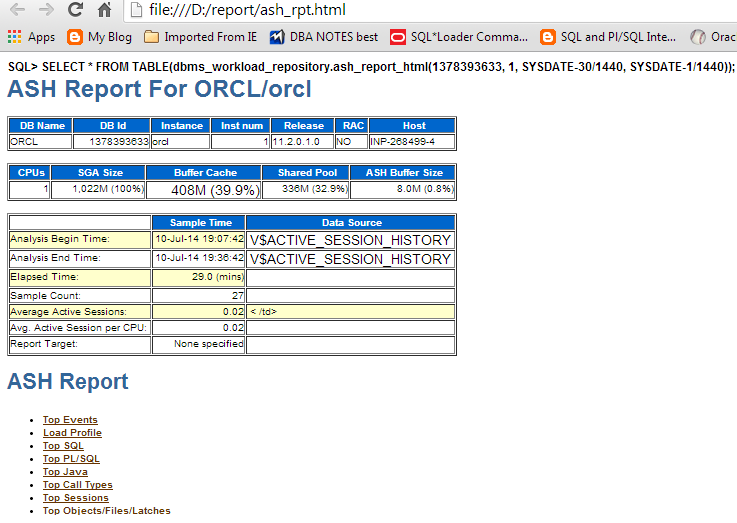This screenshot has height=523, width=737.
Task: Click the DBA NOTES best bookmark icon
Action: (x=277, y=37)
